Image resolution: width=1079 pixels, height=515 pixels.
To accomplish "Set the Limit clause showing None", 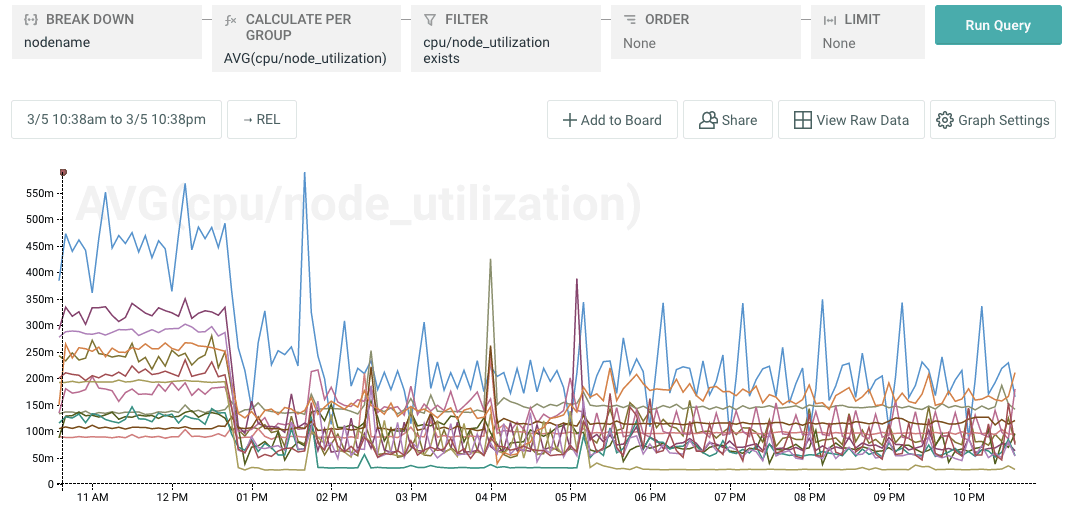I will pos(839,43).
